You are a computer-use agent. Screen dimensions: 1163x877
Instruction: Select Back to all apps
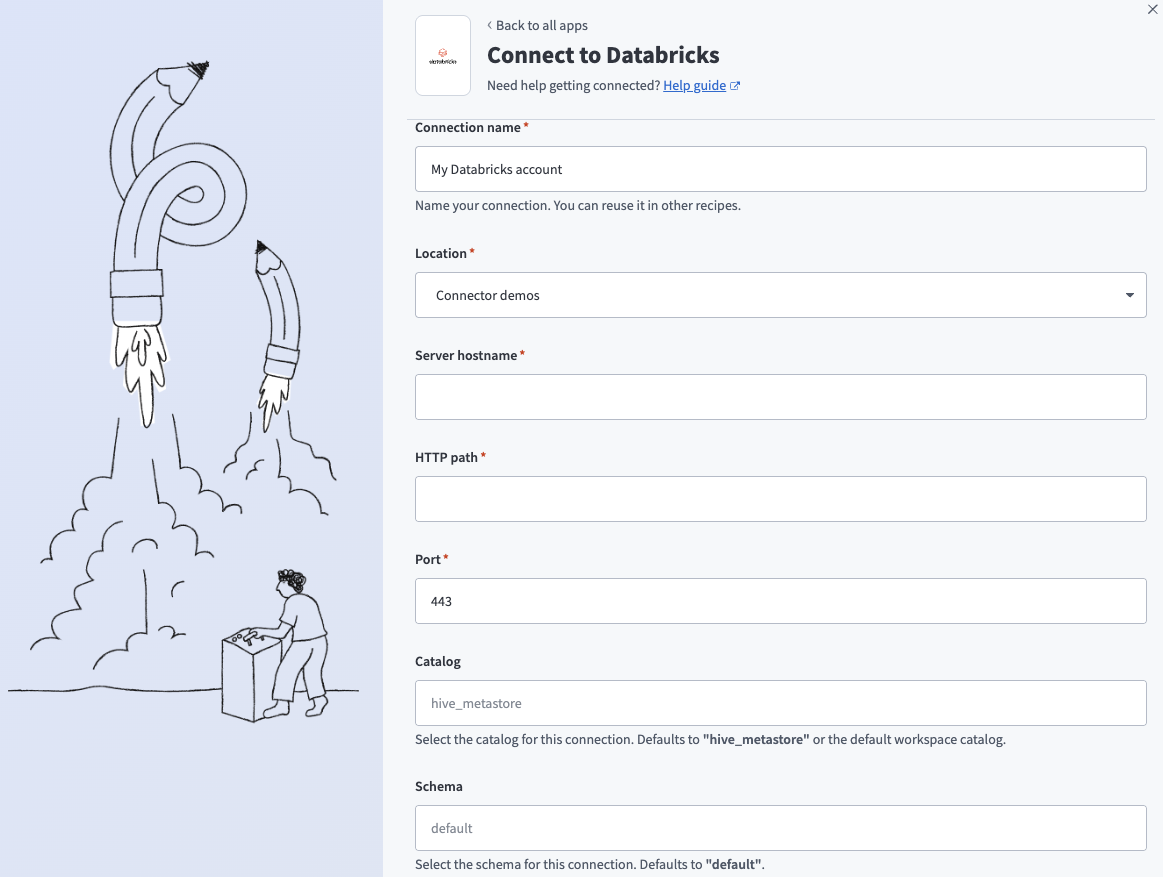[542, 25]
